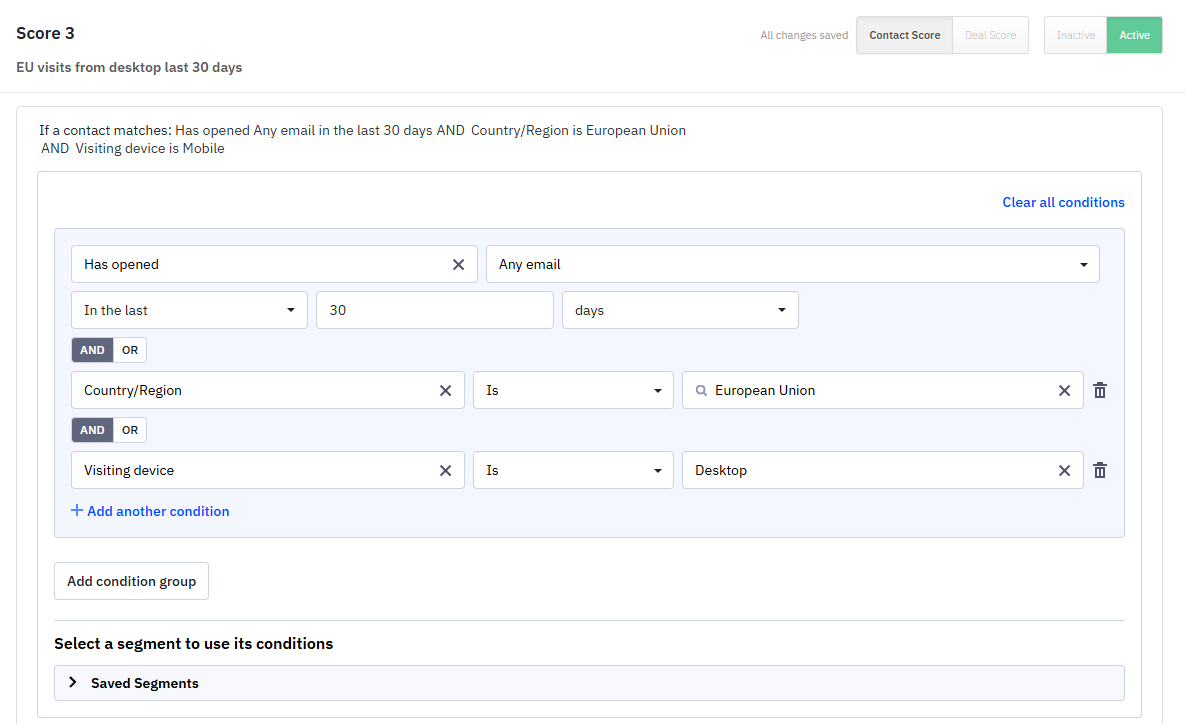The height and width of the screenshot is (724, 1194).
Task: Open the 'In the last' dropdown
Action: (x=188, y=310)
